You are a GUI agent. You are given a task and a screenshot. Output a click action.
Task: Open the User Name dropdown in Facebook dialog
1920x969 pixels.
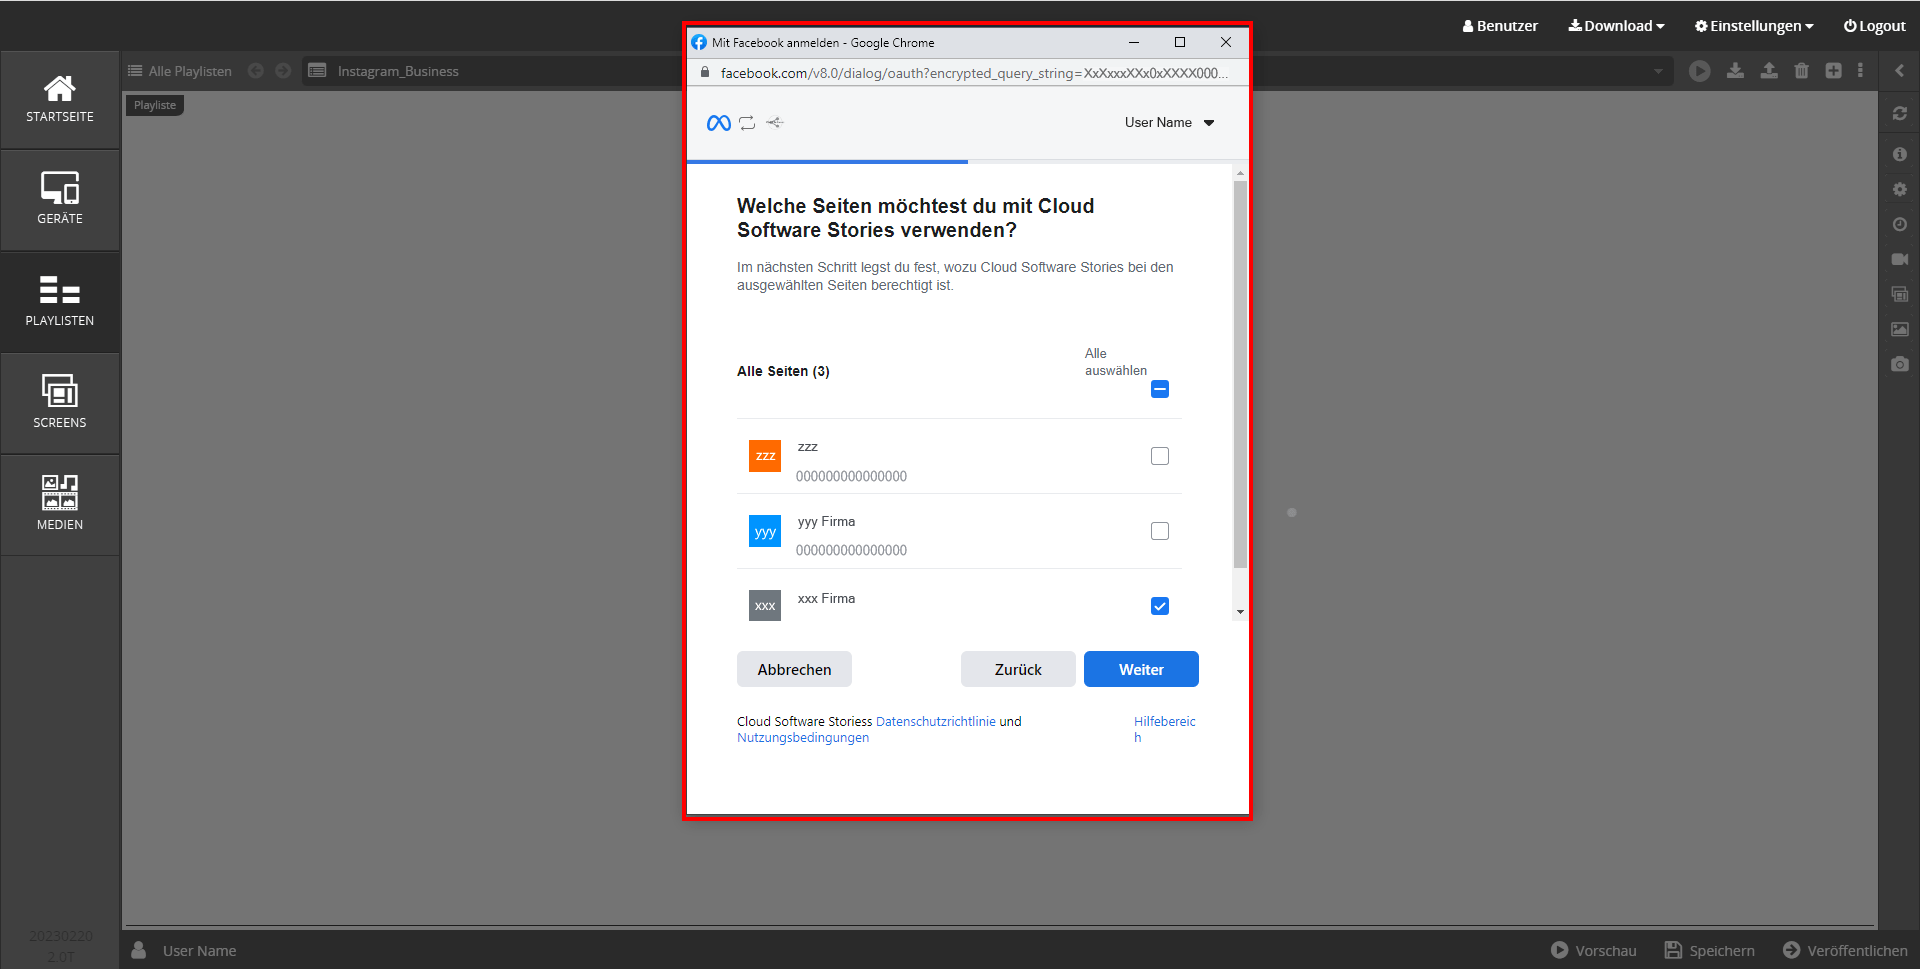tap(1169, 123)
